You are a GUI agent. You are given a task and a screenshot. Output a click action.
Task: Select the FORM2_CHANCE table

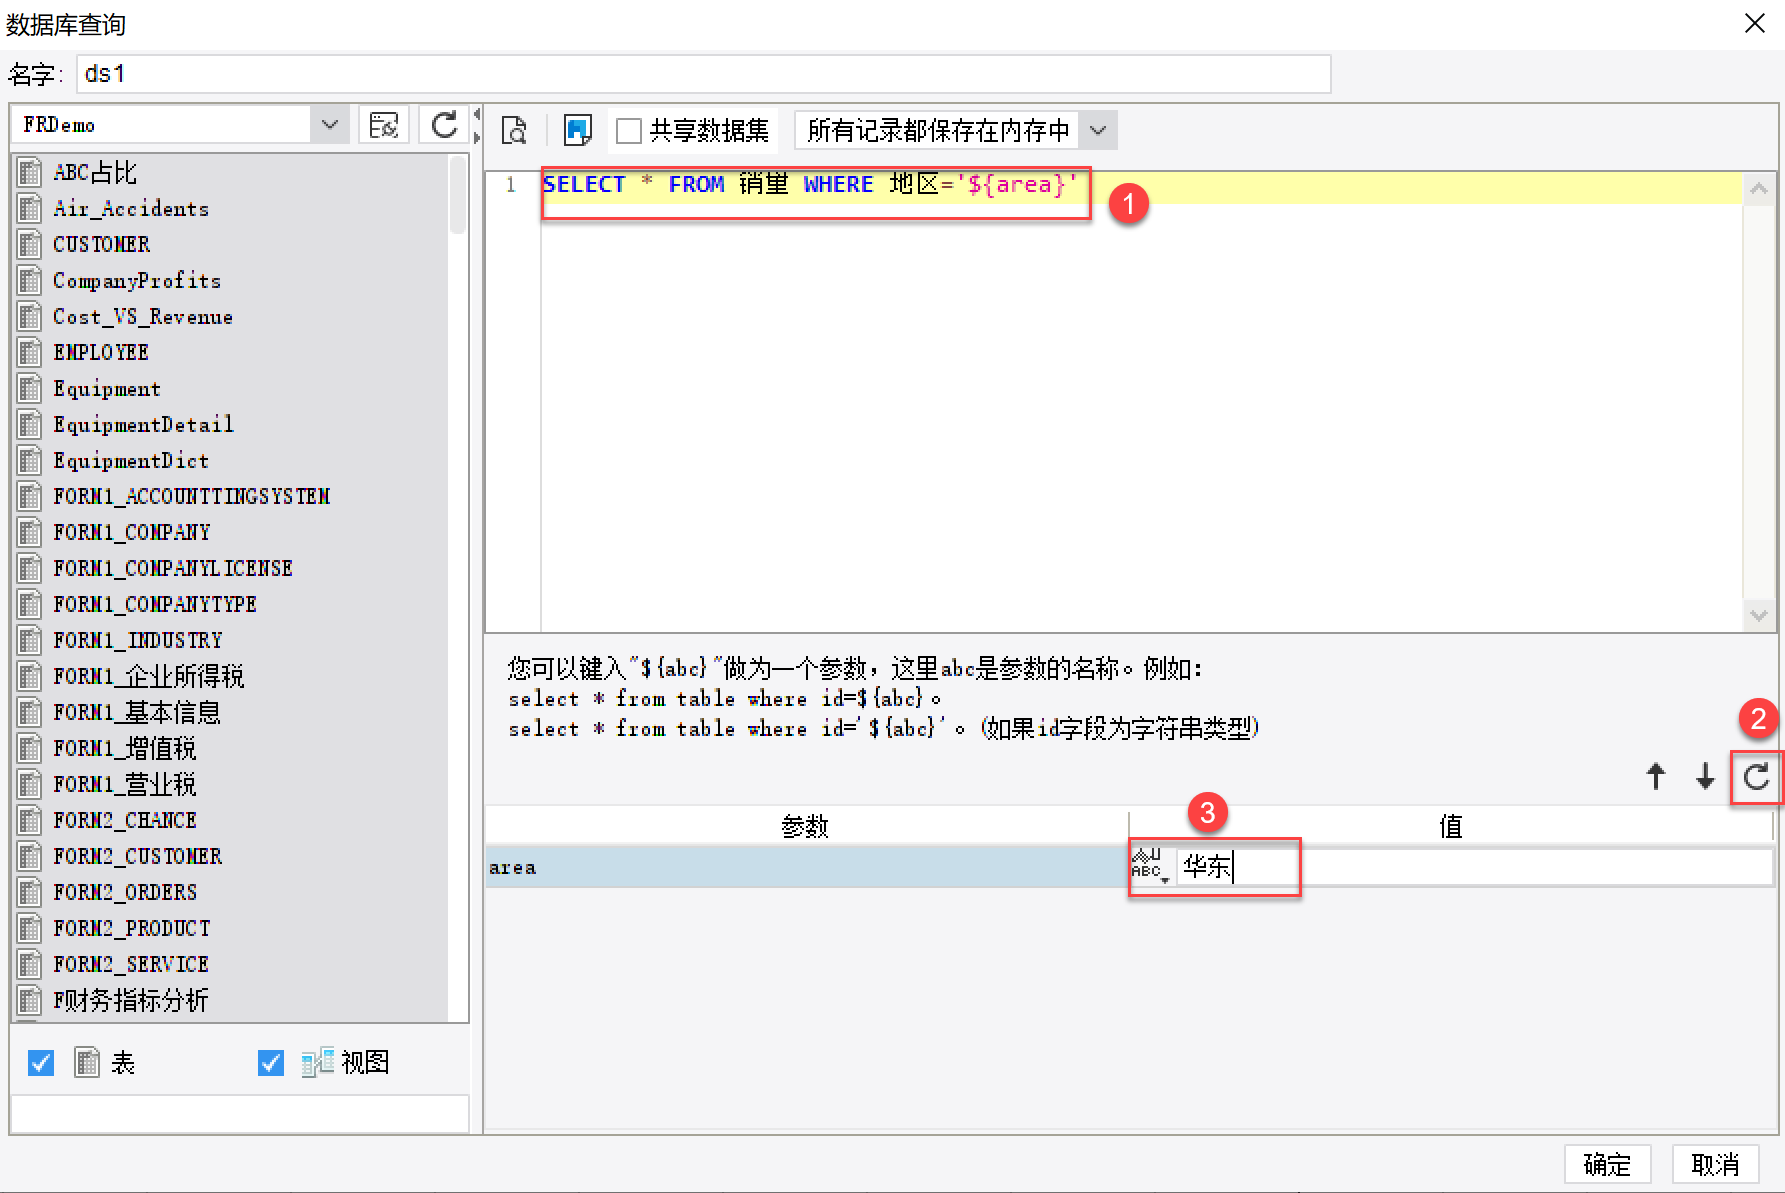[x=125, y=820]
